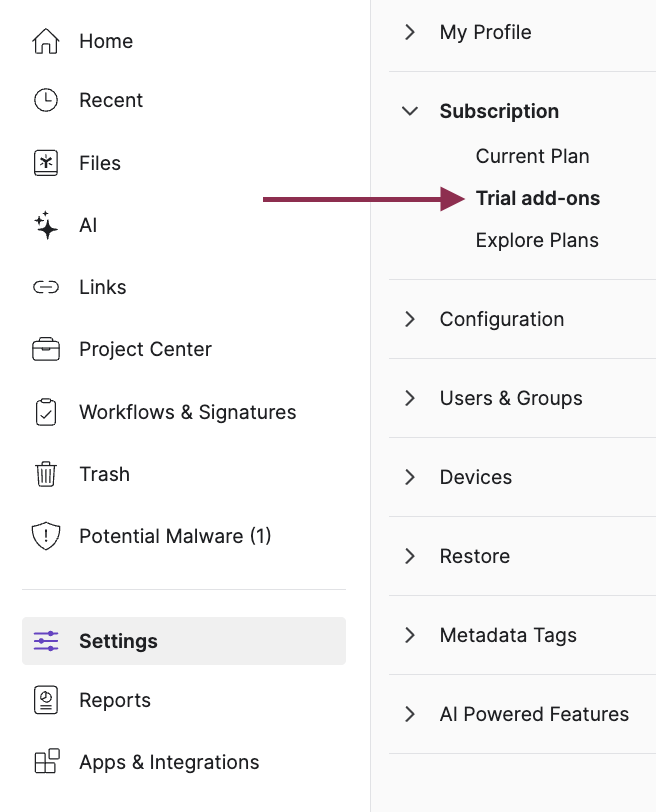Open Project Center via its briefcase icon
The image size is (656, 812).
coord(46,349)
